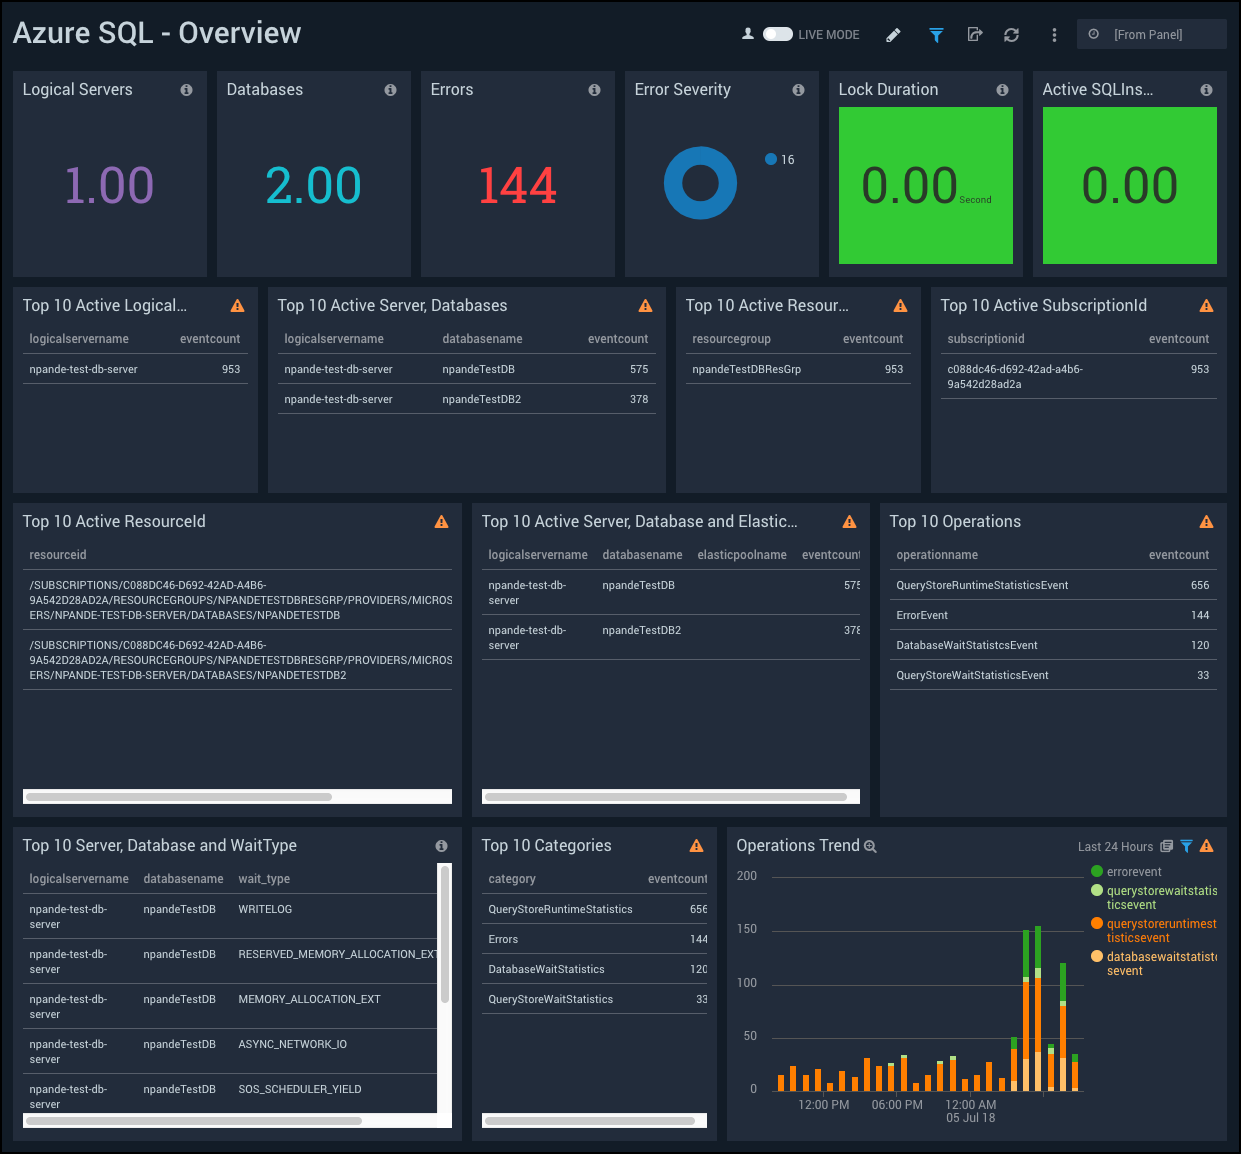The width and height of the screenshot is (1241, 1154).
Task: Click the info icon on Logical Servers panel
Action: (187, 90)
